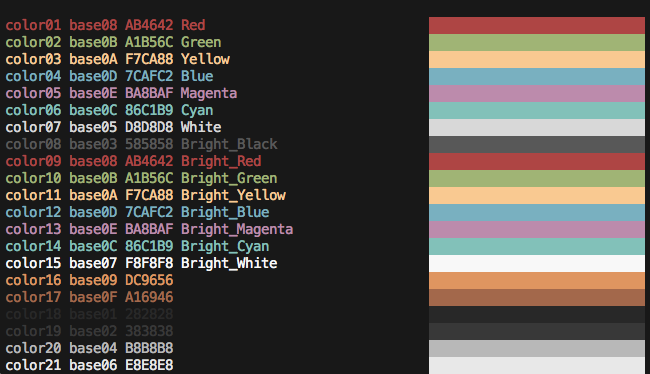Click the faint 'color18' label
The height and width of the screenshot is (374, 650).
pyautogui.click(x=33, y=314)
